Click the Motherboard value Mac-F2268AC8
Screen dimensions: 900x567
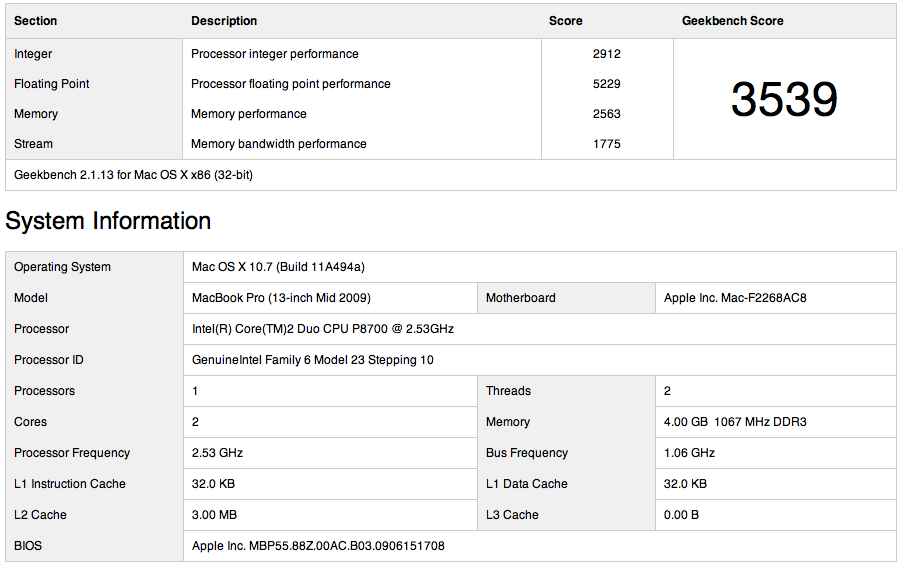pyautogui.click(x=735, y=298)
